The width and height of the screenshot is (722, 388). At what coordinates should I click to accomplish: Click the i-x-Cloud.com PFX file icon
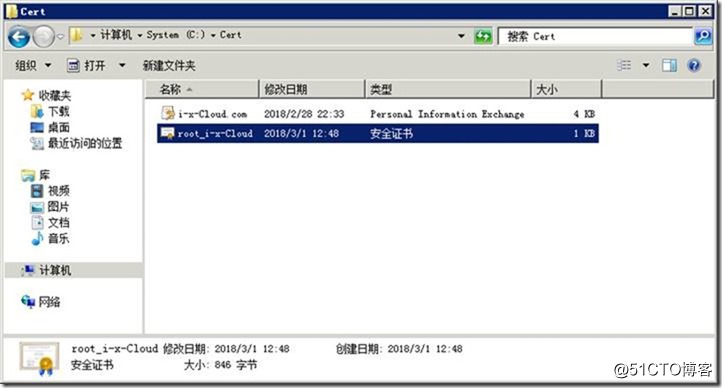coord(168,113)
